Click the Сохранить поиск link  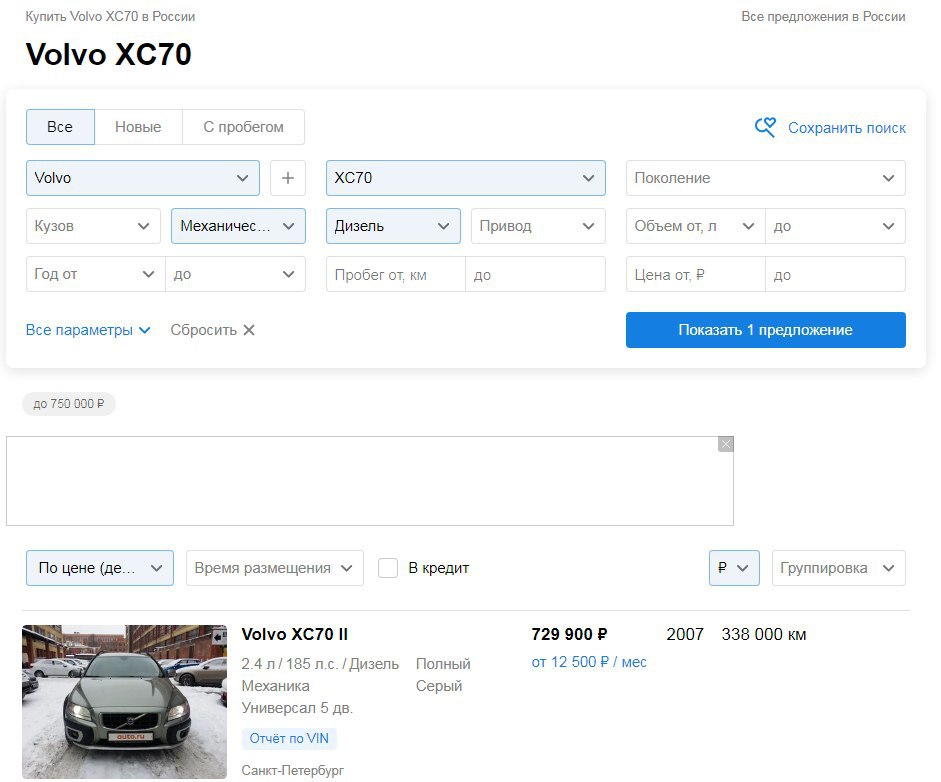[847, 128]
